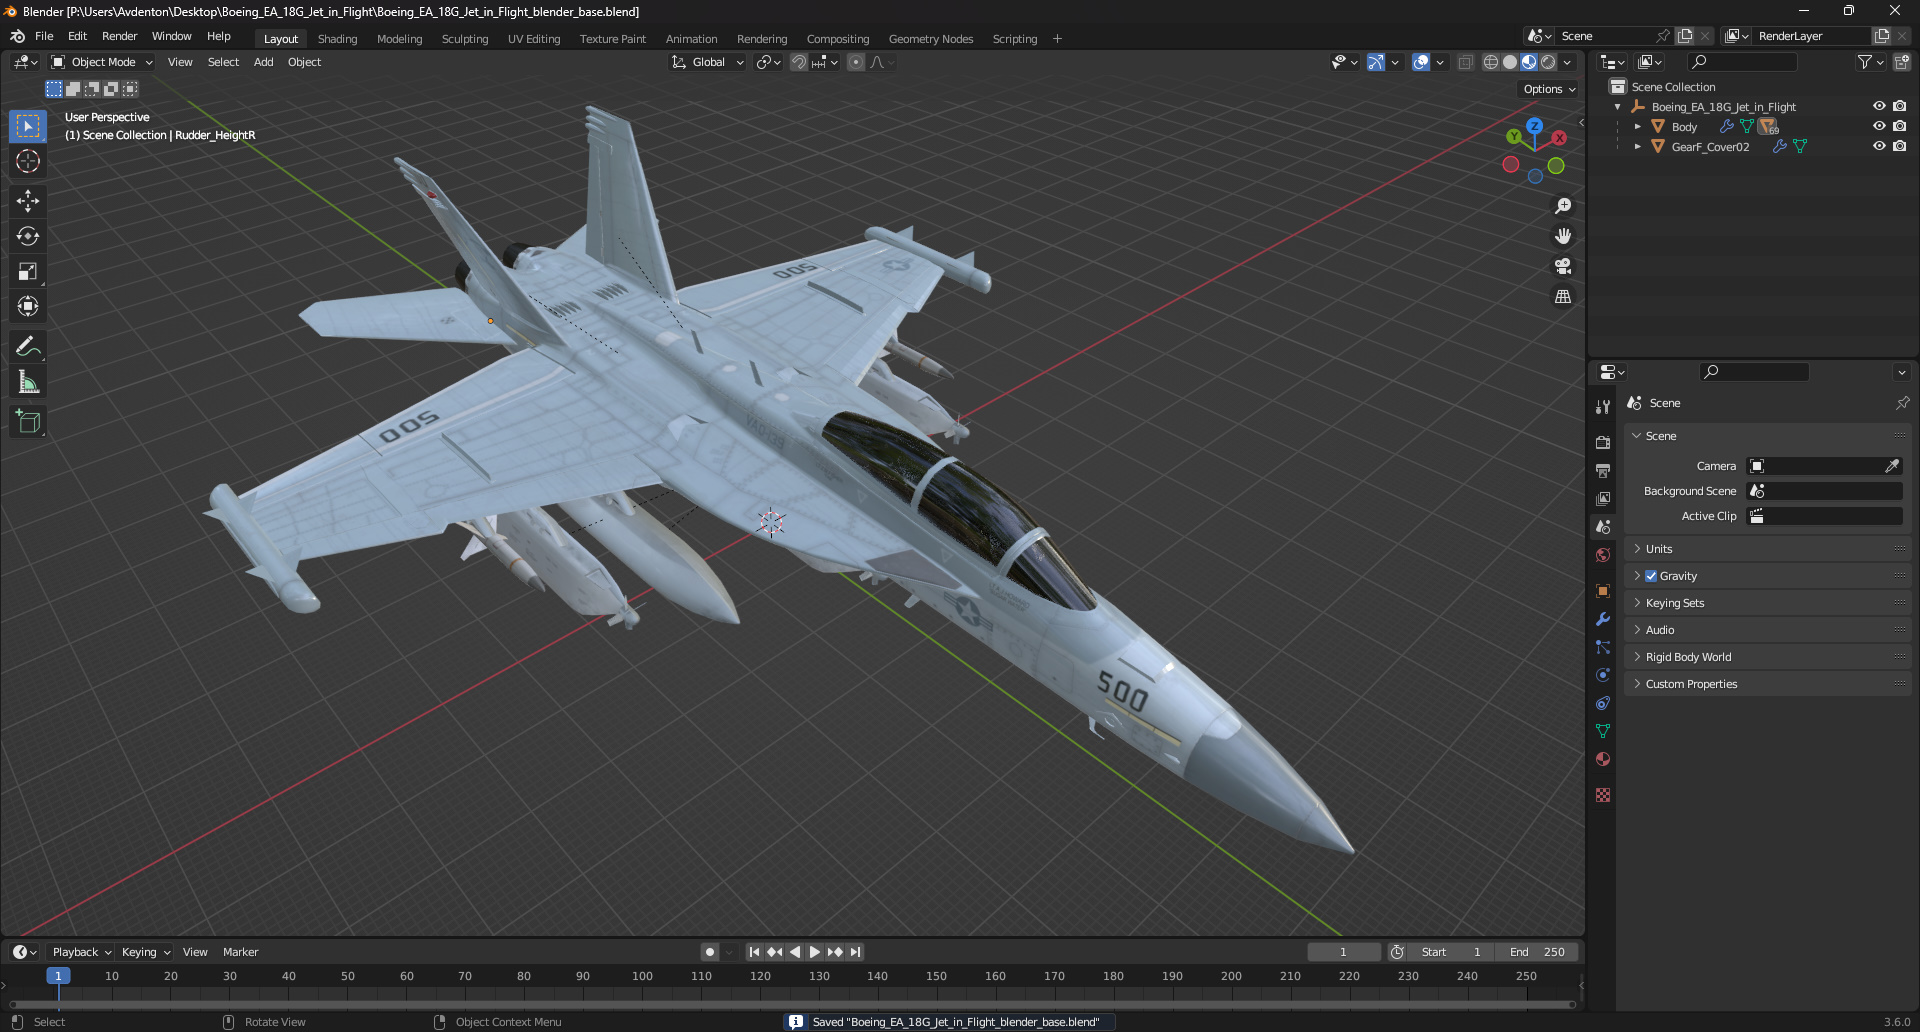
Task: Select the Measure tool
Action: 28,381
